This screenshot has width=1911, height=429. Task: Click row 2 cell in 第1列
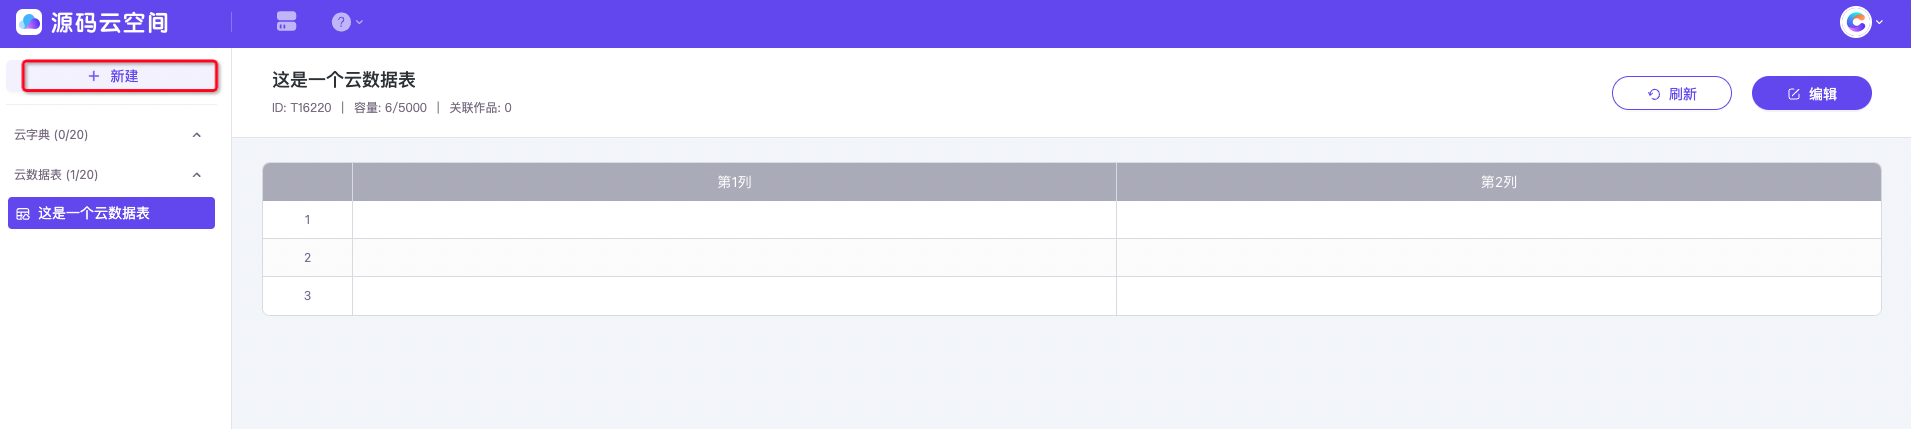click(734, 258)
